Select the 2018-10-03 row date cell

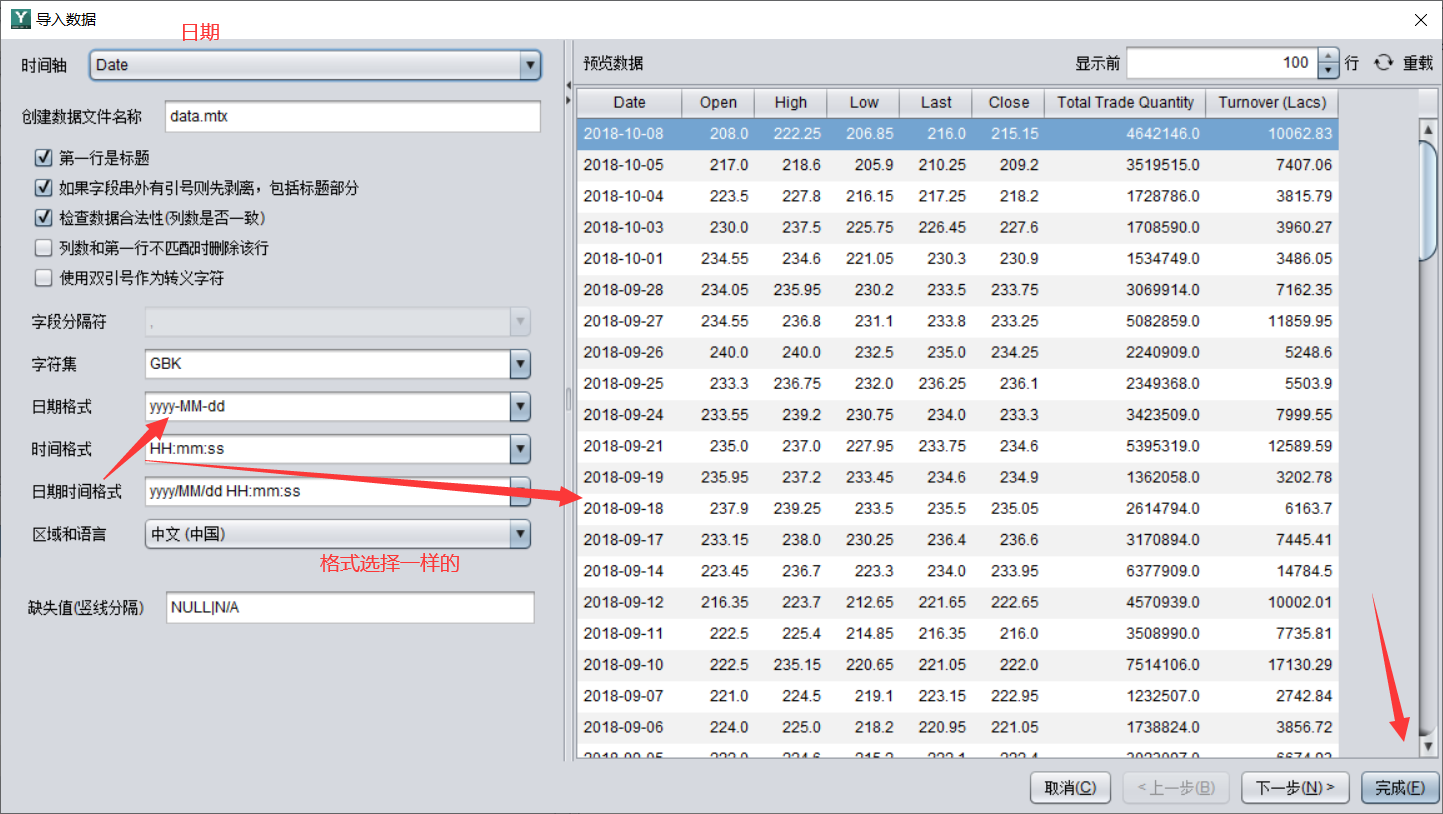(x=629, y=227)
